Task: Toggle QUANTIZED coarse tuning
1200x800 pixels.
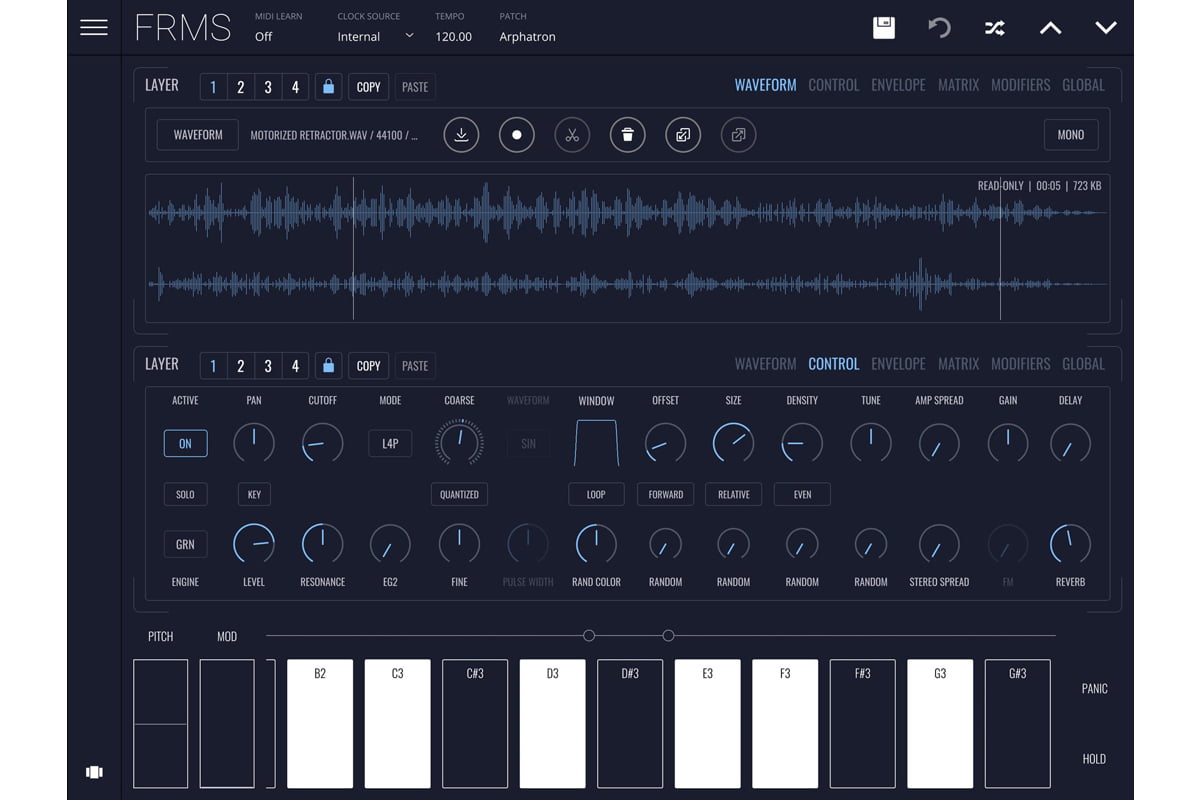Action: click(x=459, y=494)
